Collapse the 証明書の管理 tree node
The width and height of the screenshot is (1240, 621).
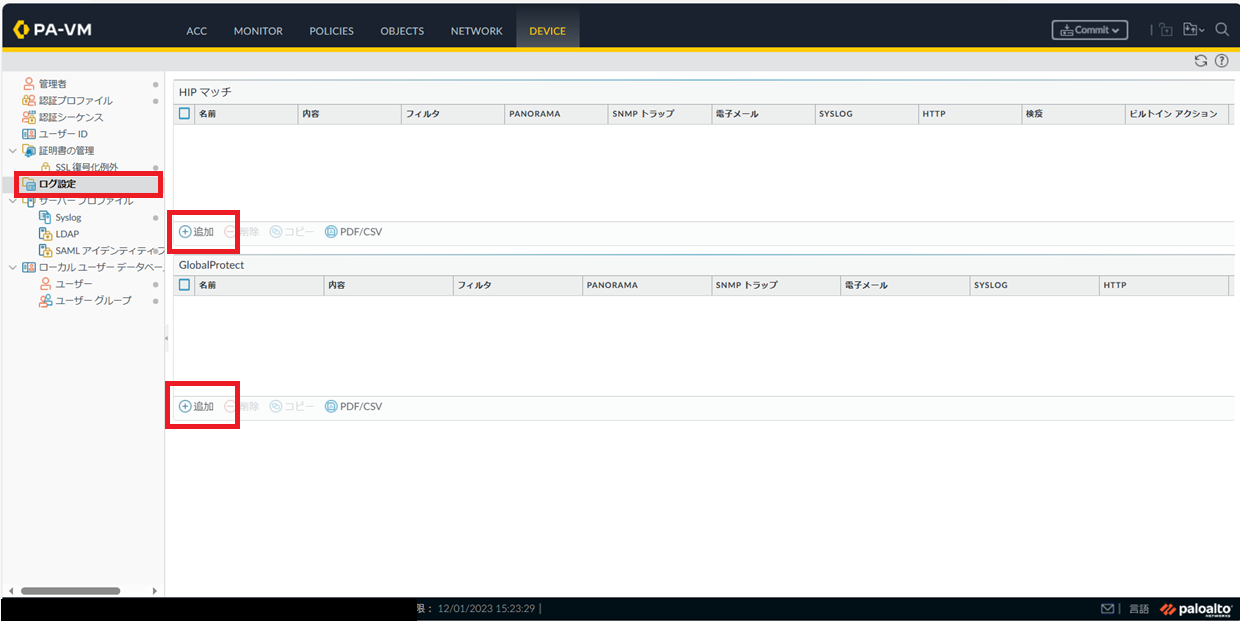coord(12,151)
